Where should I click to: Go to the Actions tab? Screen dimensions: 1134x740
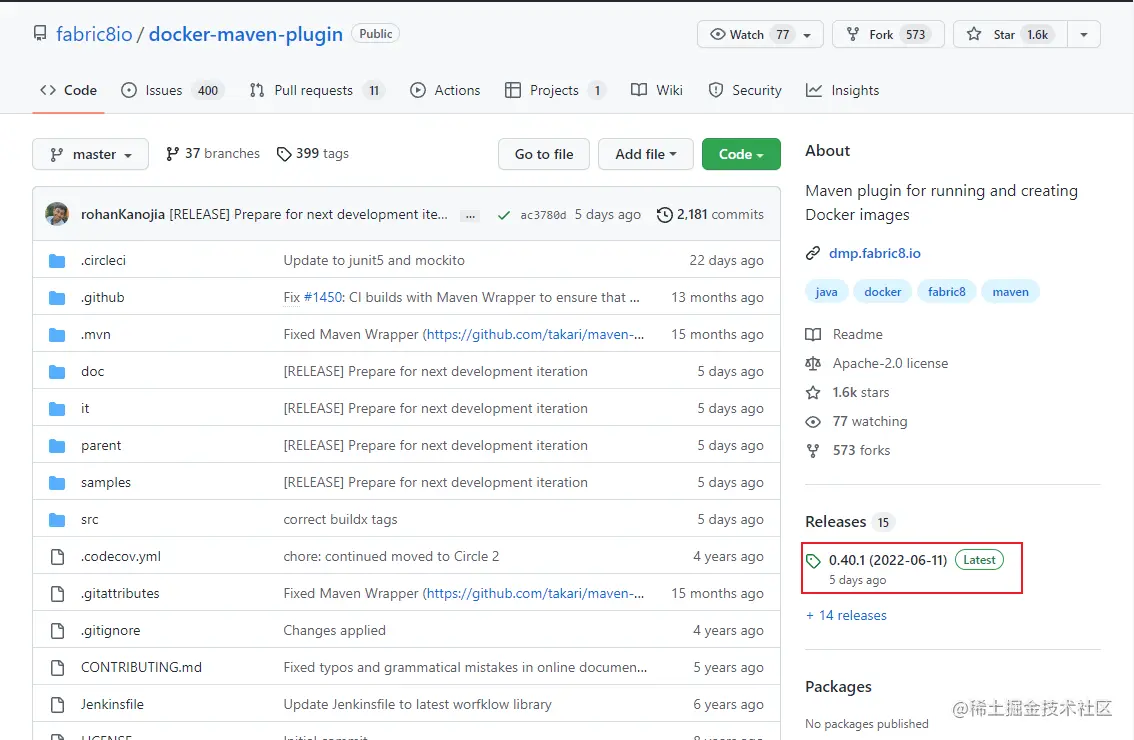click(x=445, y=90)
